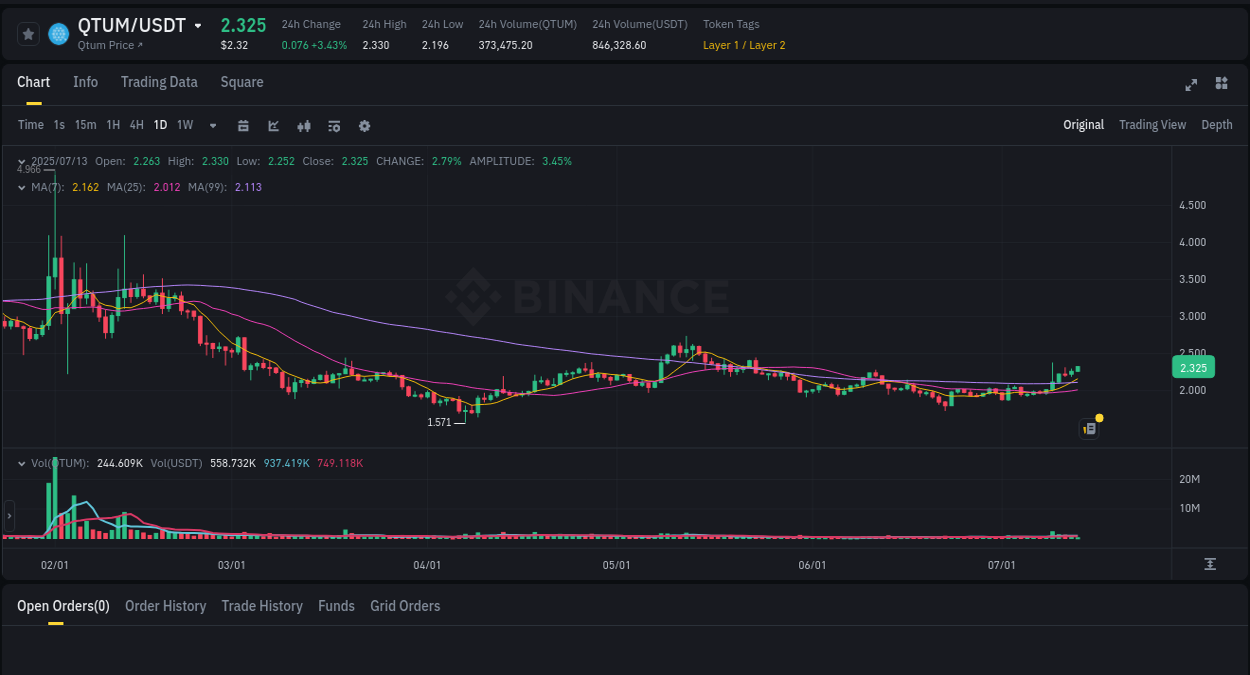Open the date range selector icon
The width and height of the screenshot is (1250, 675).
pyautogui.click(x=243, y=125)
